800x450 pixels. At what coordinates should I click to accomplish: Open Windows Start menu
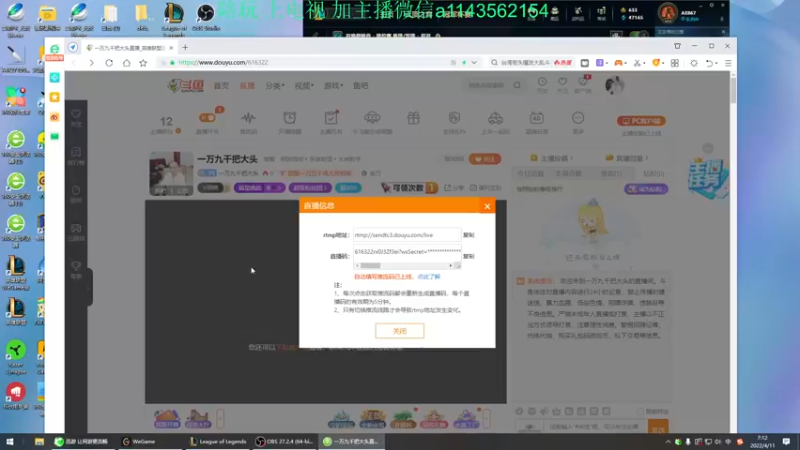pyautogui.click(x=10, y=442)
